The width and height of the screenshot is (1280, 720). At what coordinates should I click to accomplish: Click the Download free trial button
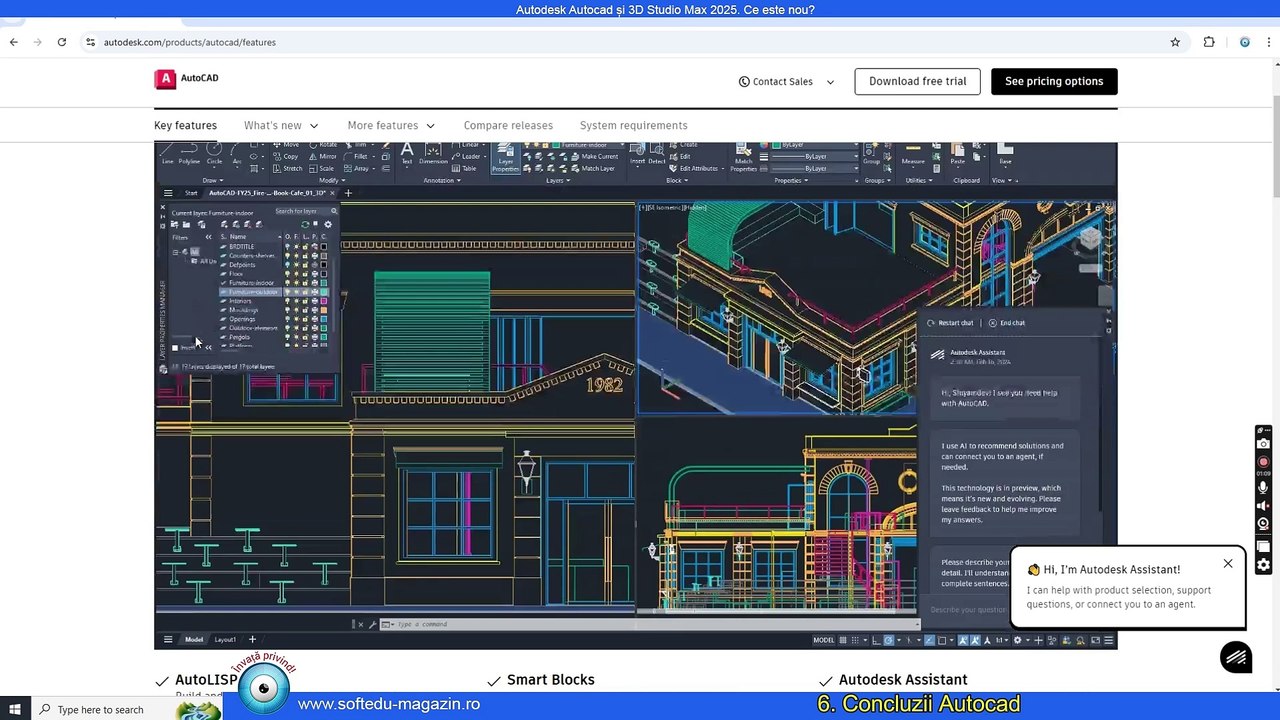[917, 82]
